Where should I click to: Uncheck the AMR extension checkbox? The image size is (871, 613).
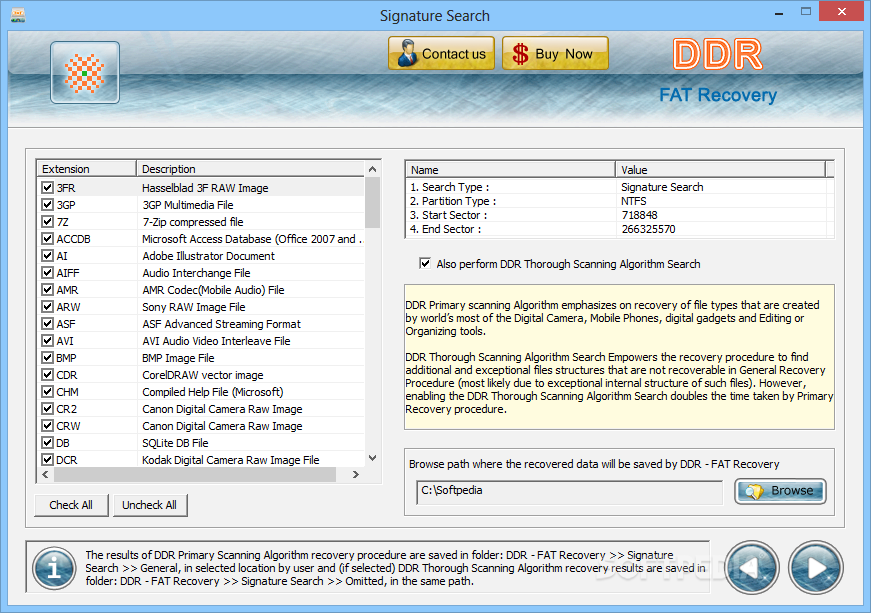tap(48, 290)
